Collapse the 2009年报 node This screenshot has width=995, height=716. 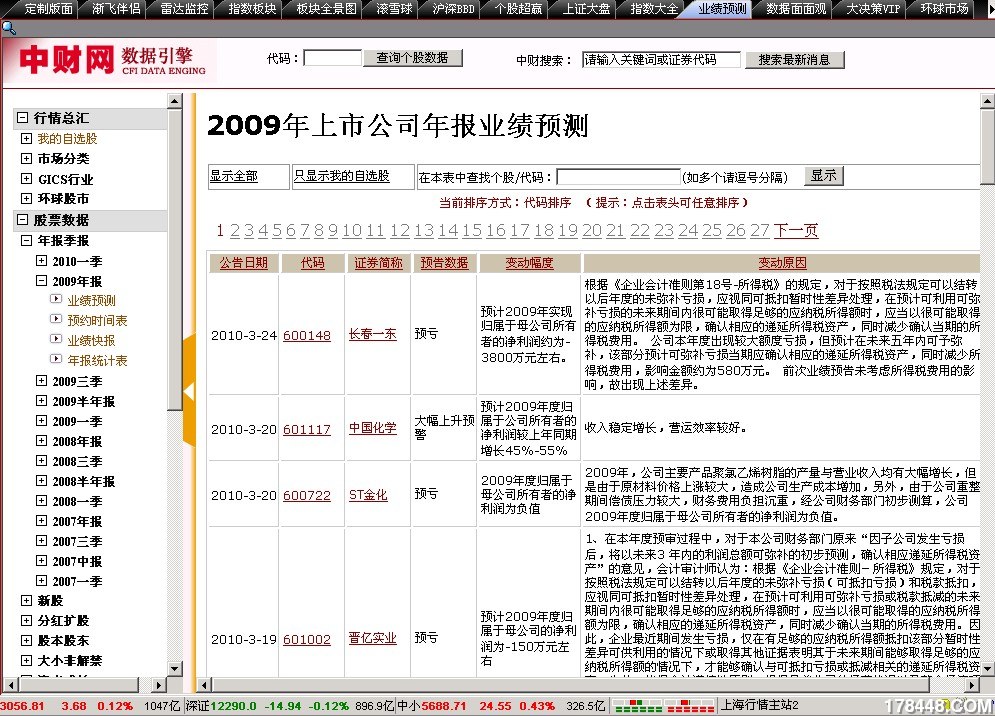41,281
